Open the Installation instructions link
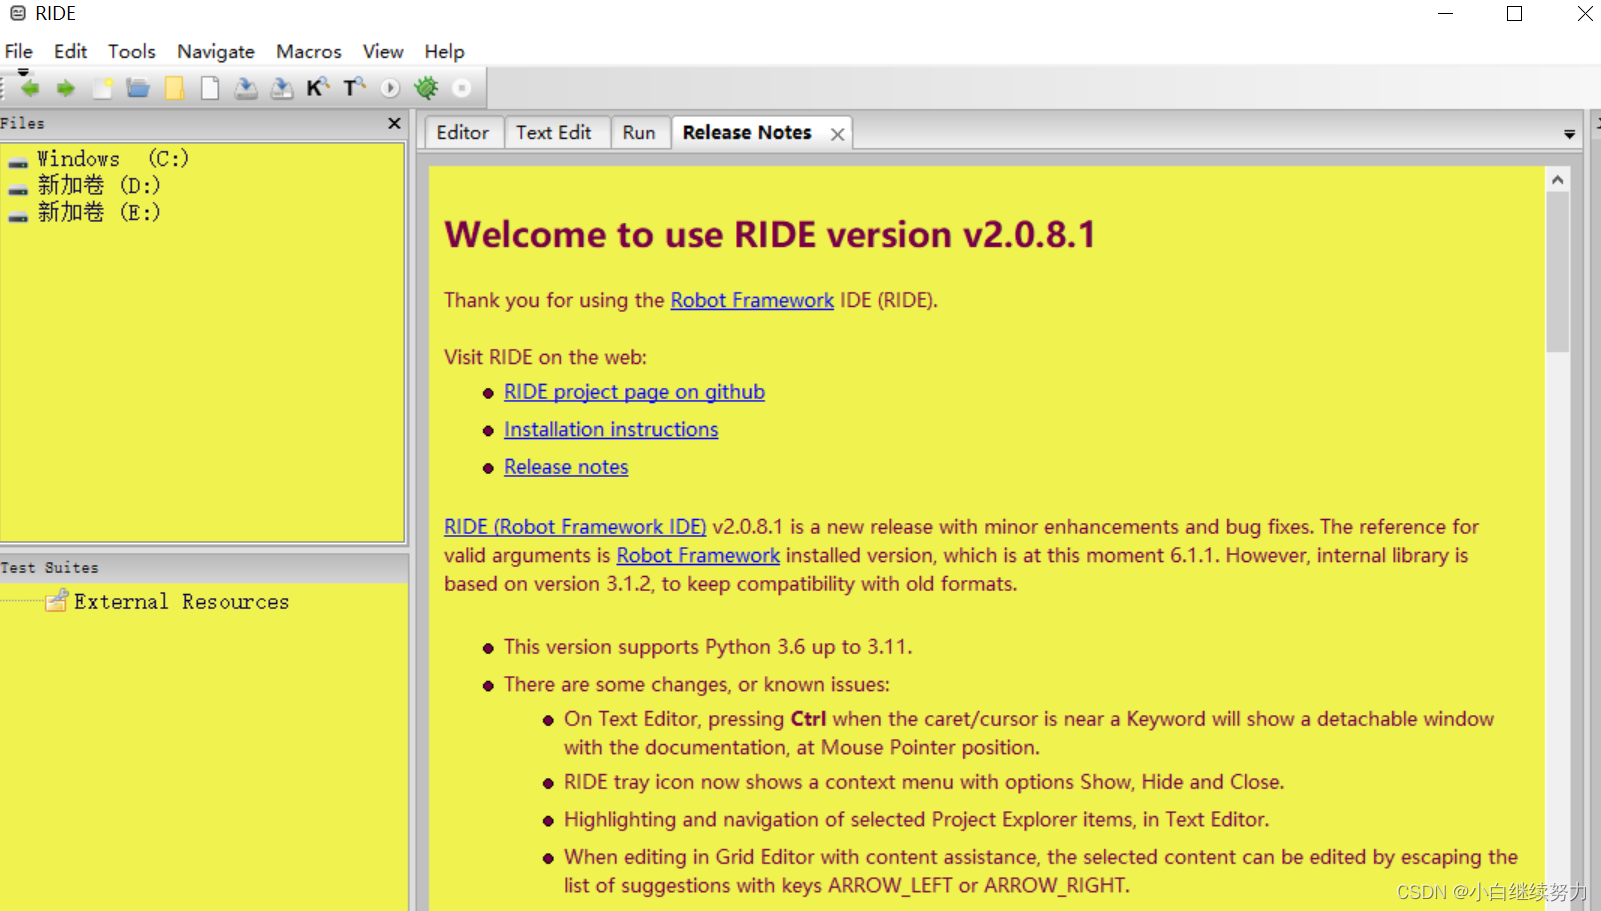Viewport: 1601px width, 911px height. (x=611, y=429)
